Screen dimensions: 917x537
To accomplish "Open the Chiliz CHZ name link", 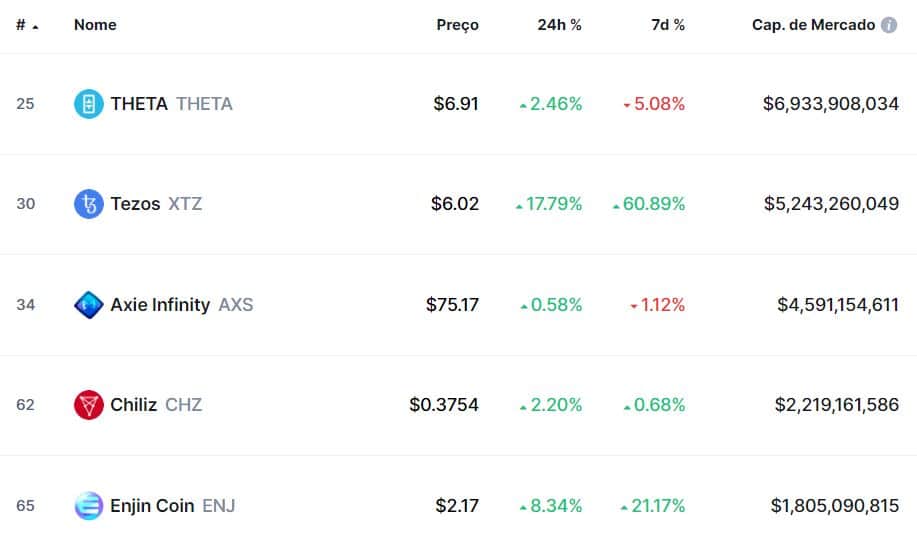I will click(x=156, y=405).
